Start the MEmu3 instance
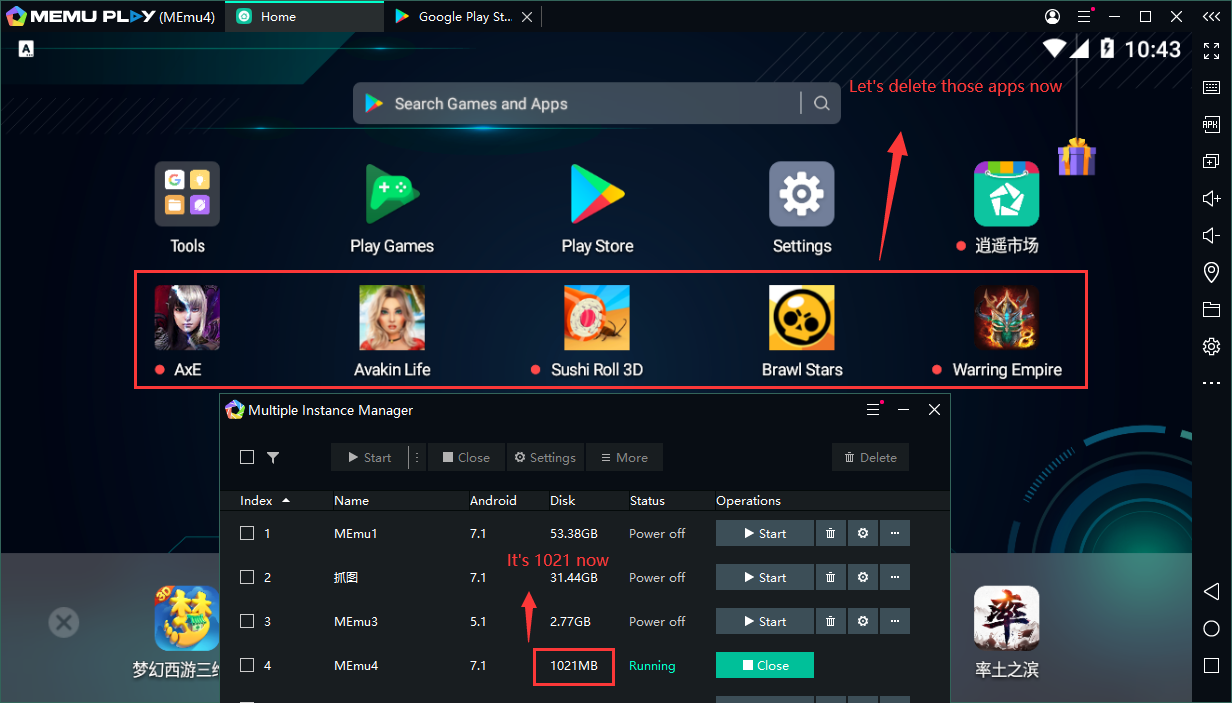 pyautogui.click(x=764, y=622)
